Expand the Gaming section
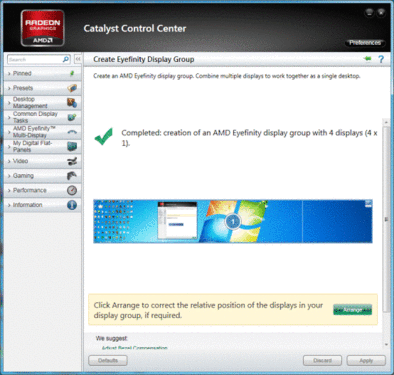394x375 pixels. pos(42,176)
